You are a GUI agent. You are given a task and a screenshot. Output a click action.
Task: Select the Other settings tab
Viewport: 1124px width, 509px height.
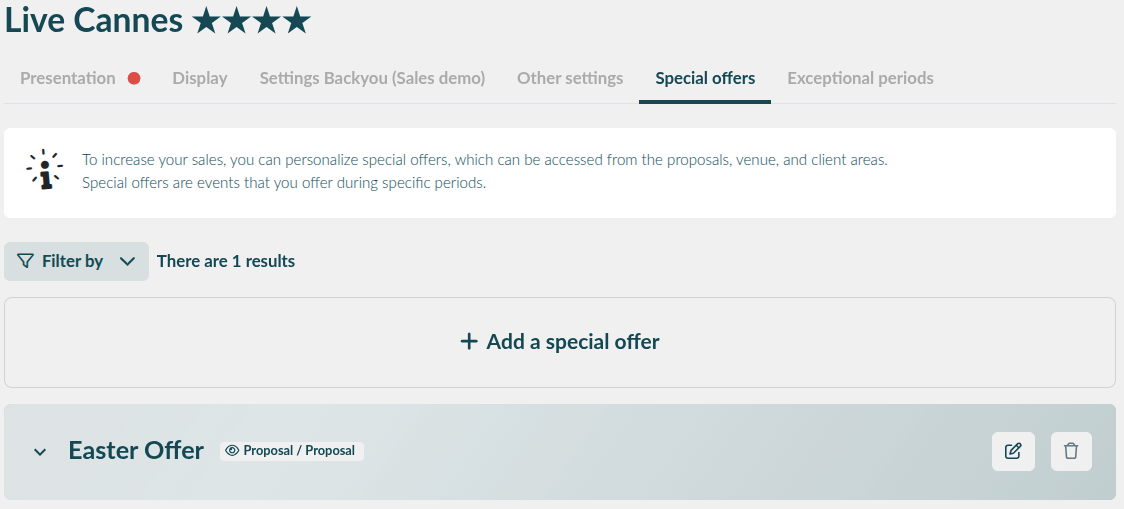coord(570,78)
